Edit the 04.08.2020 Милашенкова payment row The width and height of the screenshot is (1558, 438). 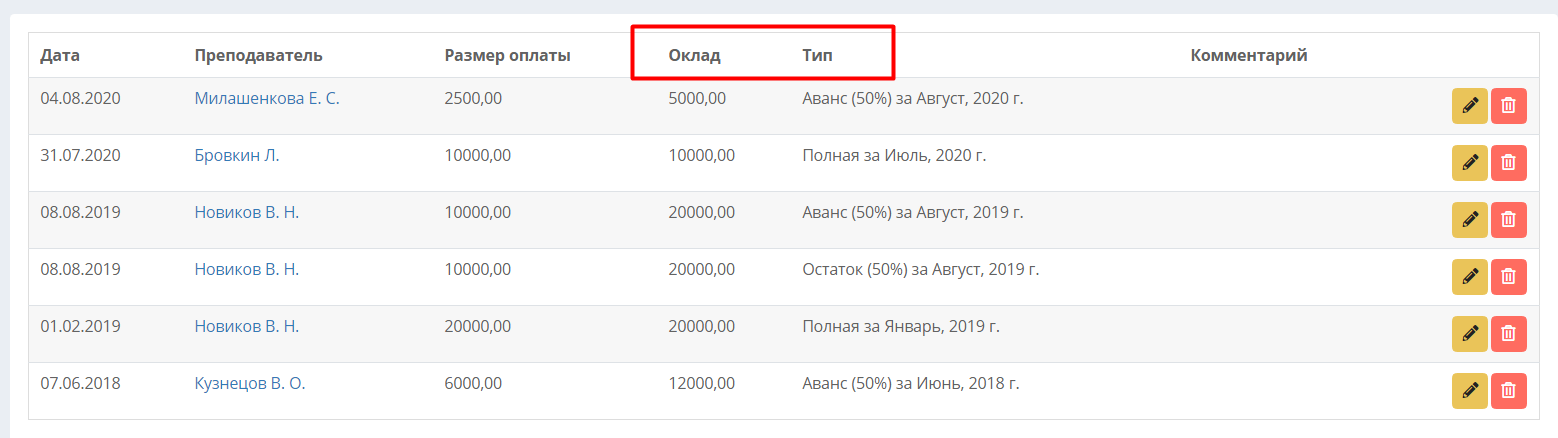click(x=1470, y=106)
